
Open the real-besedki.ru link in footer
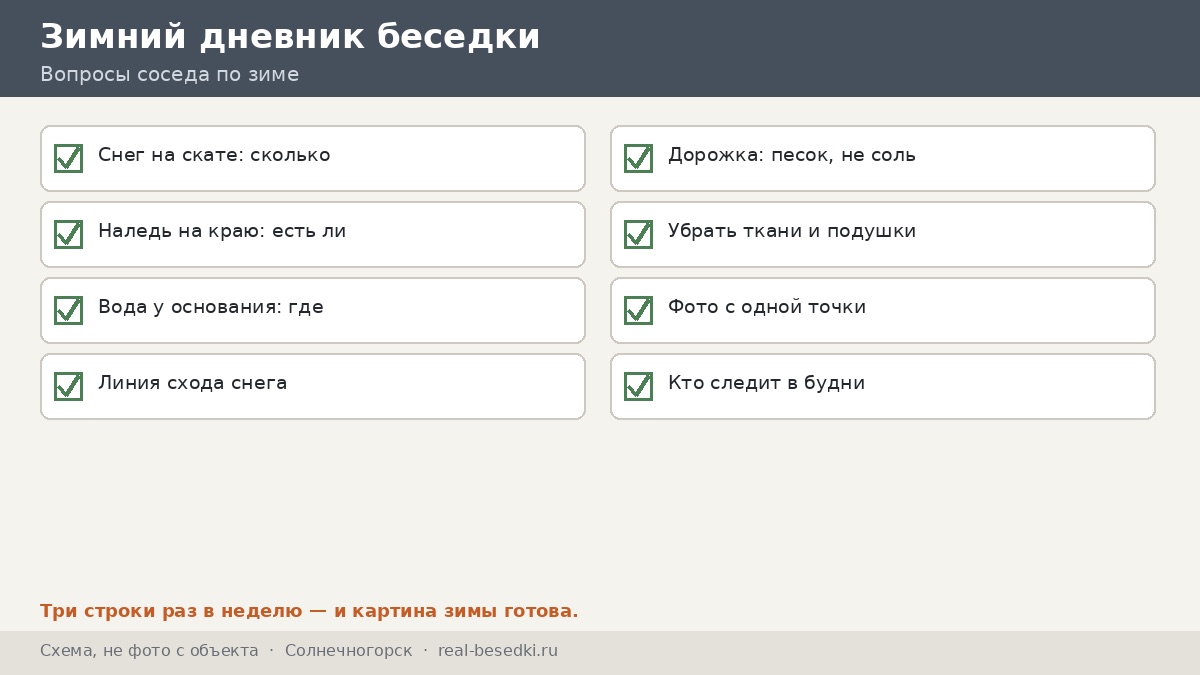(498, 651)
